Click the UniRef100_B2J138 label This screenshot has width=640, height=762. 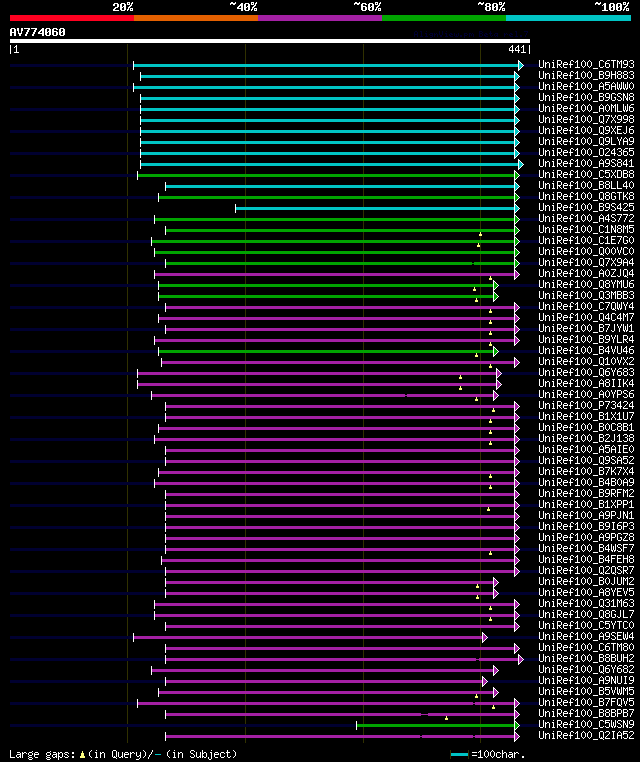click(586, 438)
